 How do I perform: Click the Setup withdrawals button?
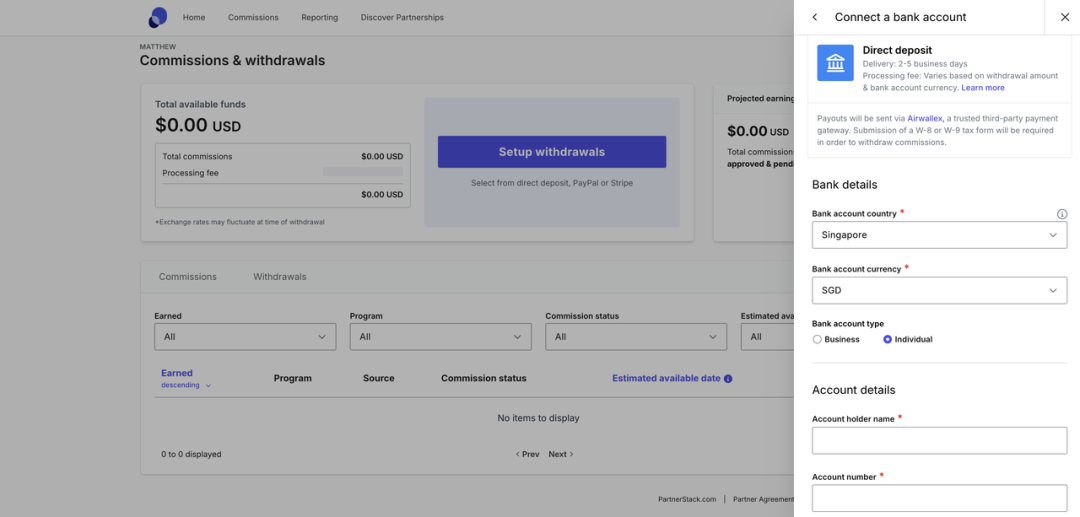pos(552,152)
